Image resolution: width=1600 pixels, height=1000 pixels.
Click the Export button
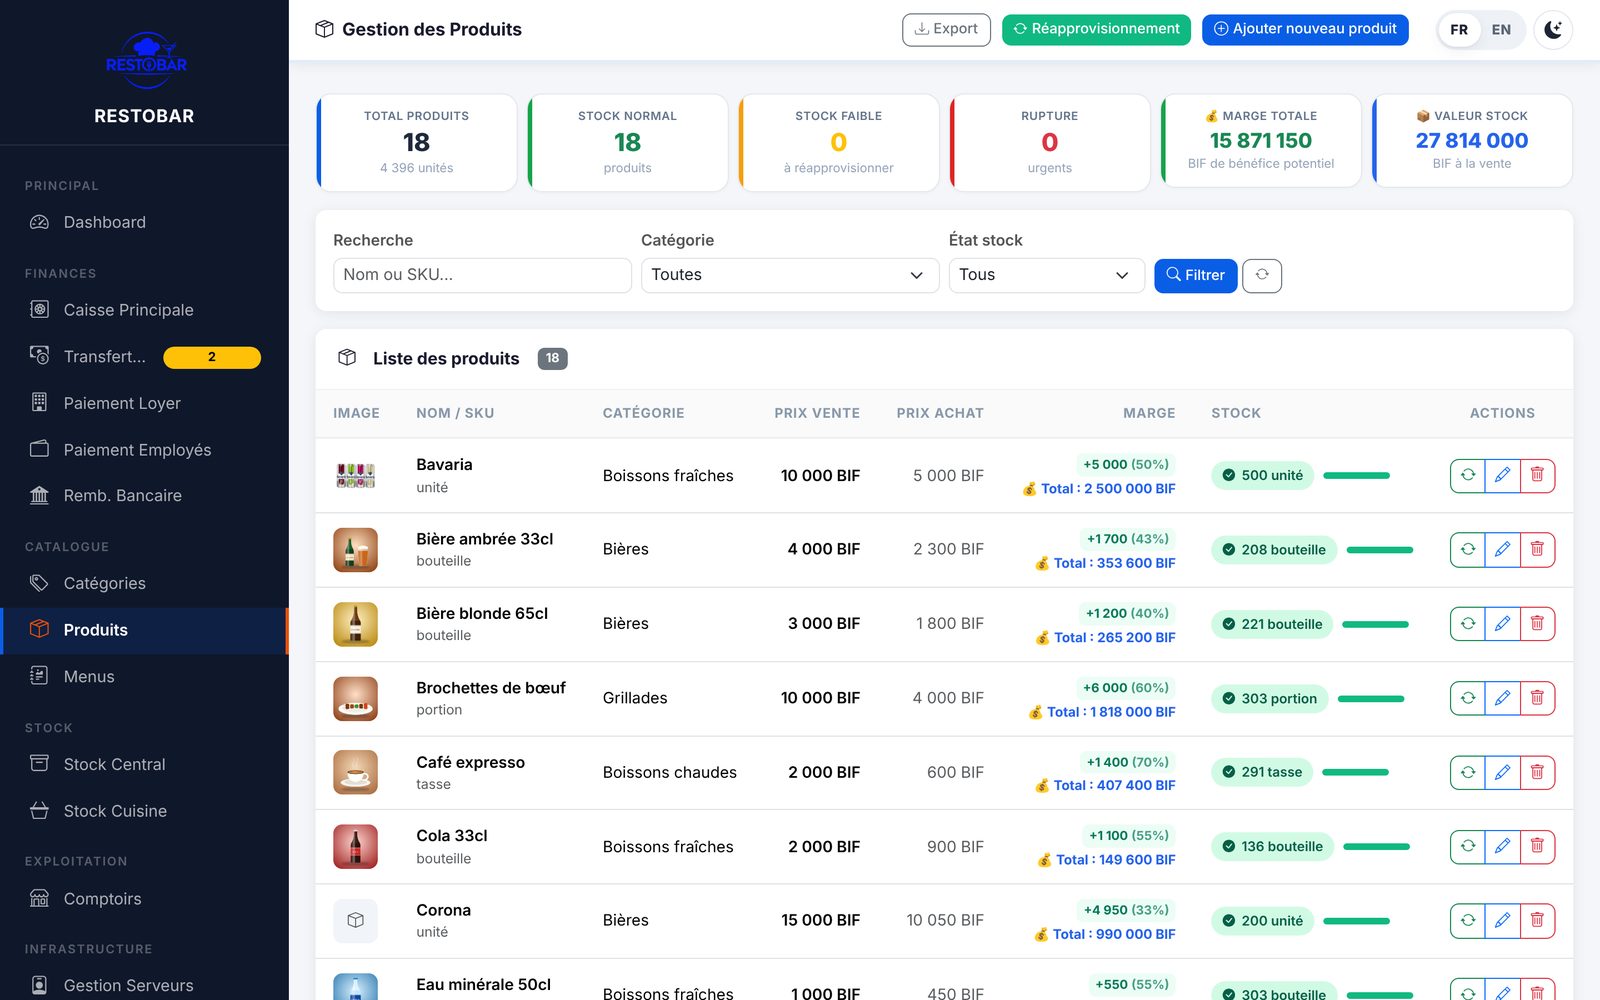tap(946, 29)
